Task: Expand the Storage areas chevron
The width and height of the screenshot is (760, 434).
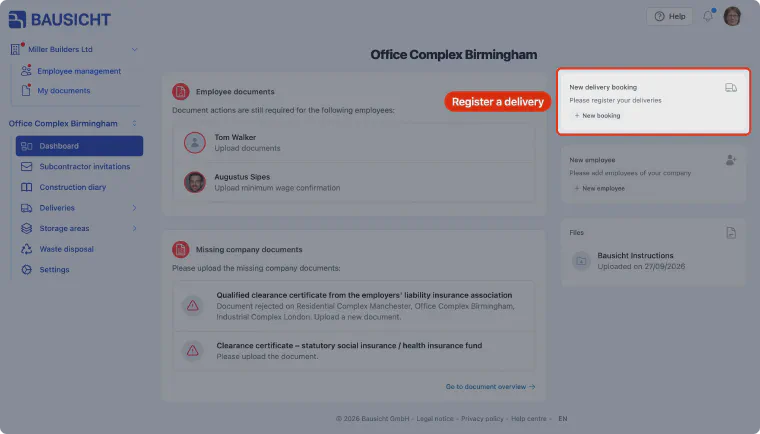Action: pyautogui.click(x=135, y=228)
